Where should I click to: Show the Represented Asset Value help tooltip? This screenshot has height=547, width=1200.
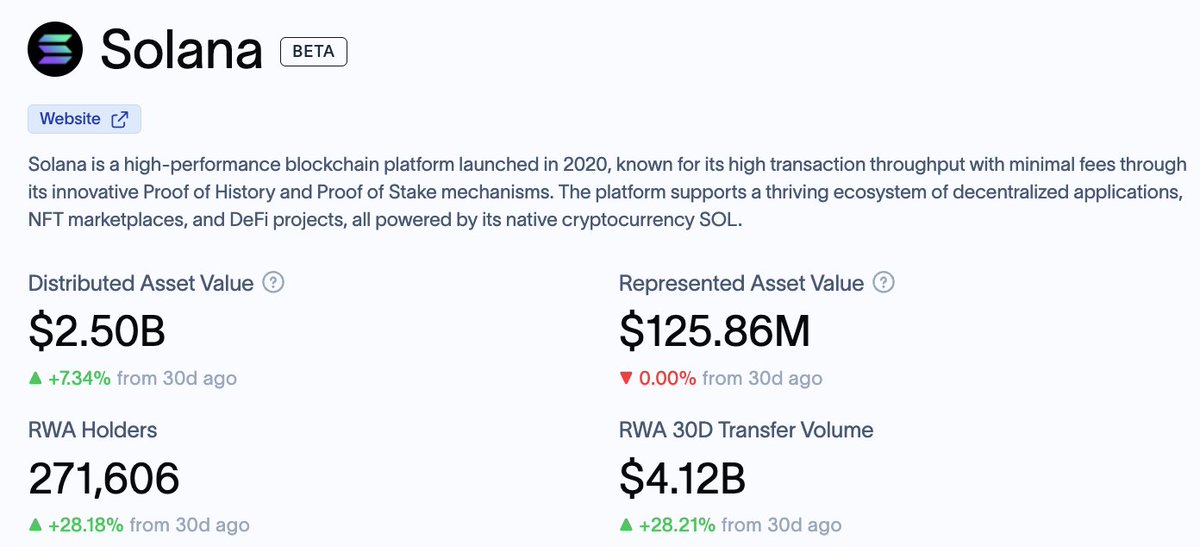point(883,283)
